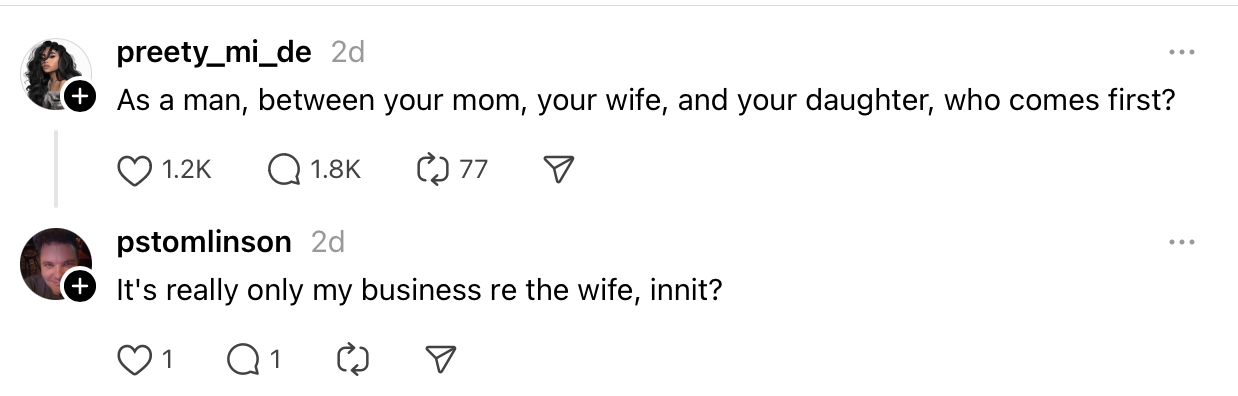This screenshot has width=1238, height=396.
Task: Follow pstomlinson using the plus badge
Action: coord(80,287)
